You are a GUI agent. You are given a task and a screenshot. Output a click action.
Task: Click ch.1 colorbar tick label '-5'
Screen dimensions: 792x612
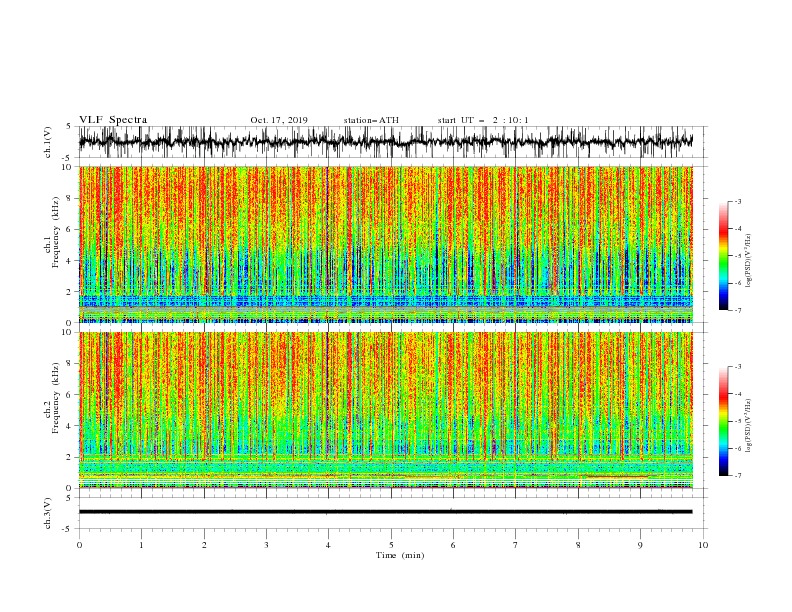(737, 256)
